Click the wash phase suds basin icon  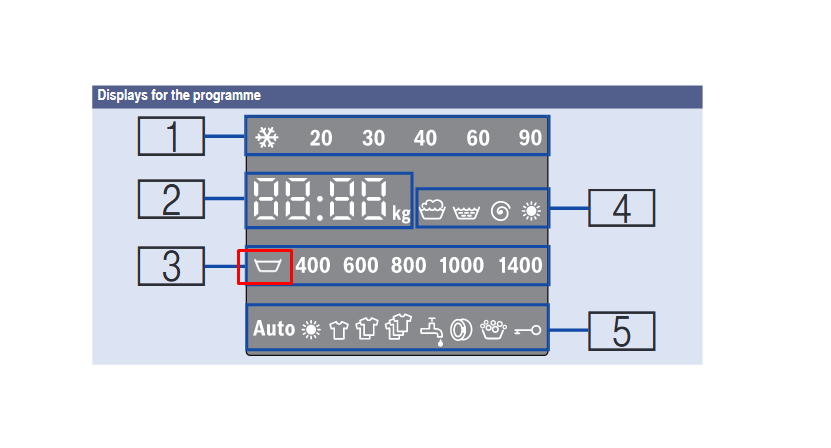[x=432, y=211]
